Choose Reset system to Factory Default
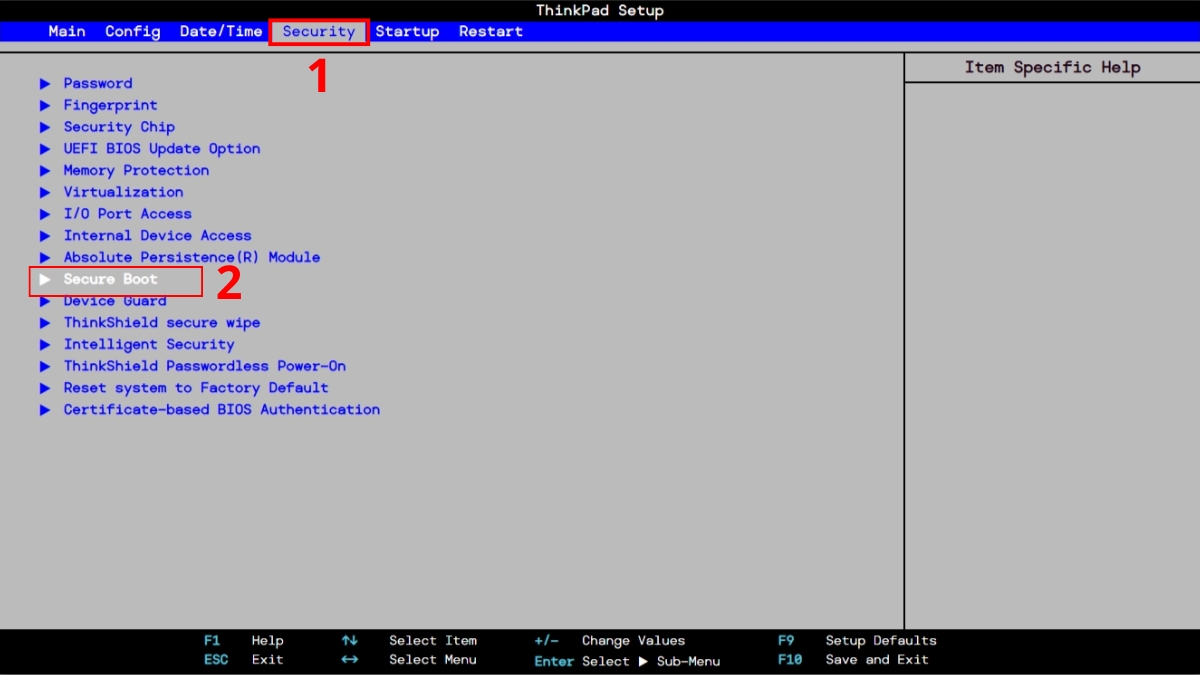 196,388
